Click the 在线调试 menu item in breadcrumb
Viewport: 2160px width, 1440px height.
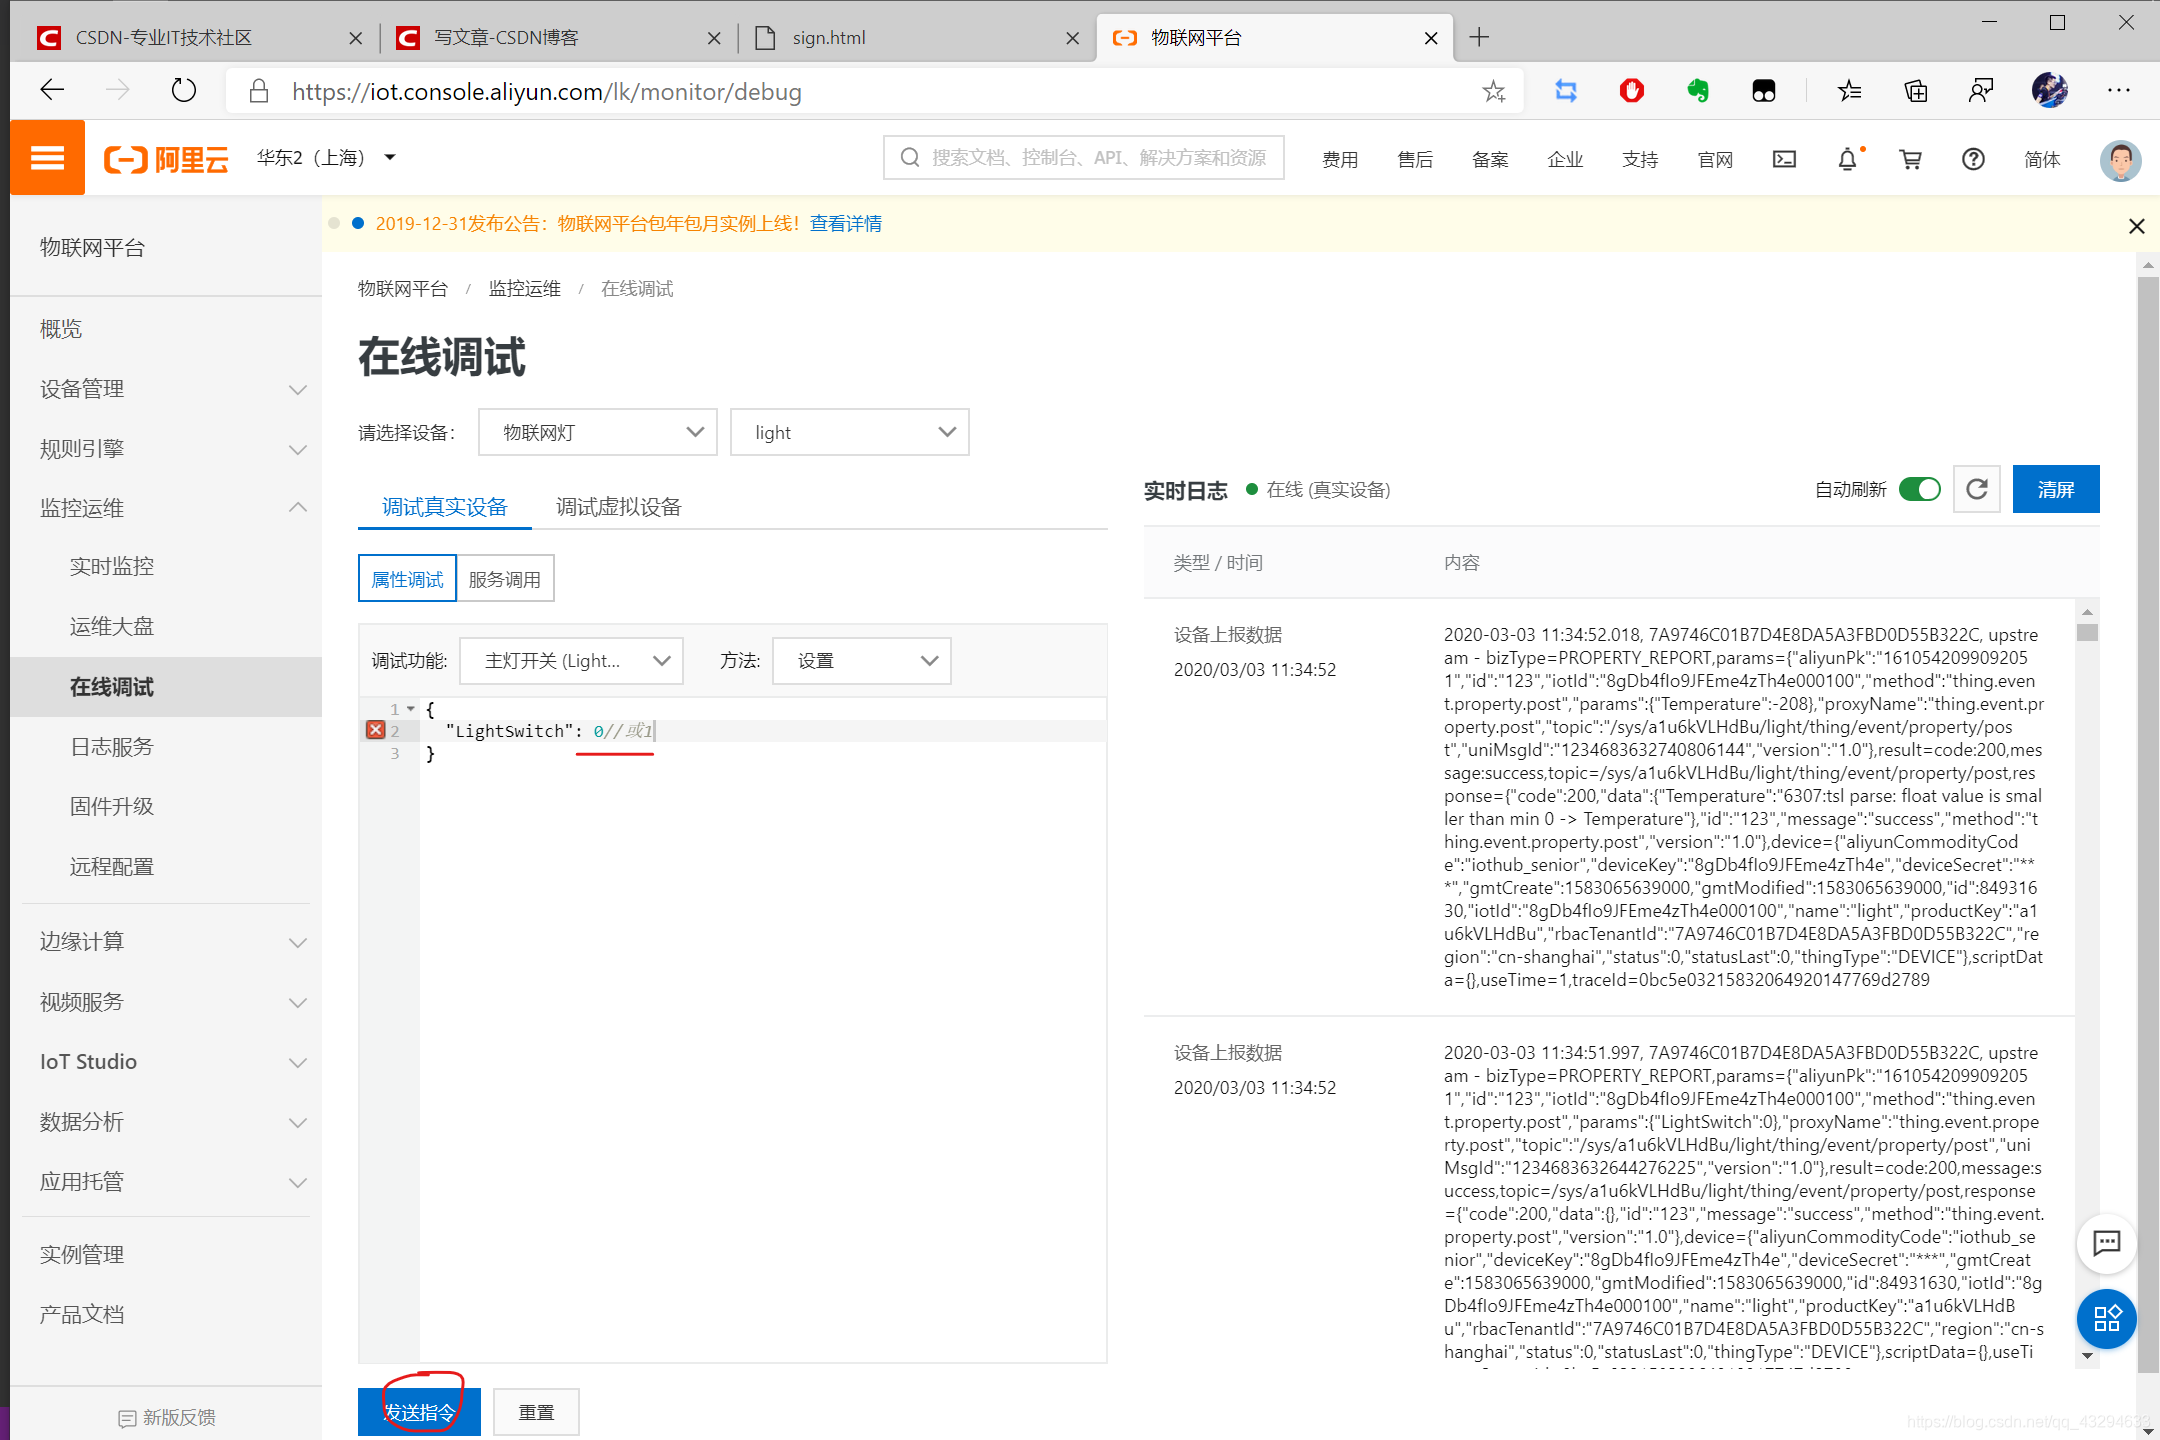click(x=636, y=288)
